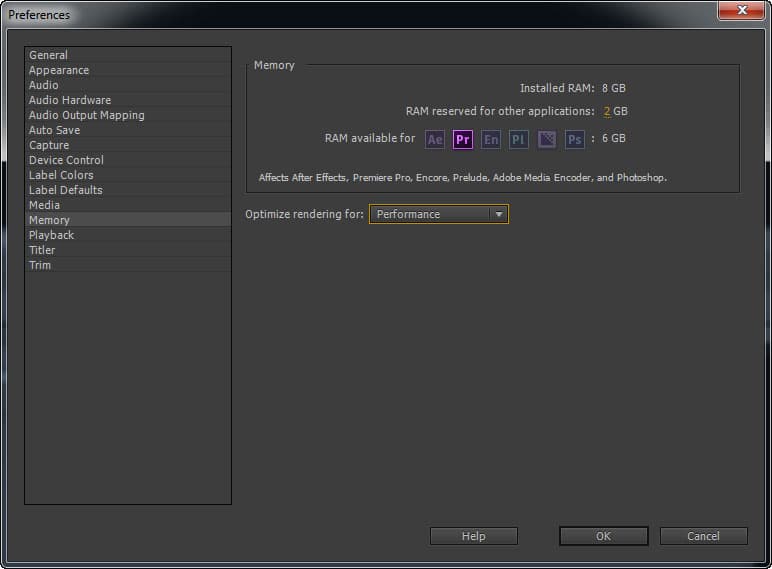Viewport: 772px width, 569px height.
Task: Click the Help button
Action: (x=474, y=536)
